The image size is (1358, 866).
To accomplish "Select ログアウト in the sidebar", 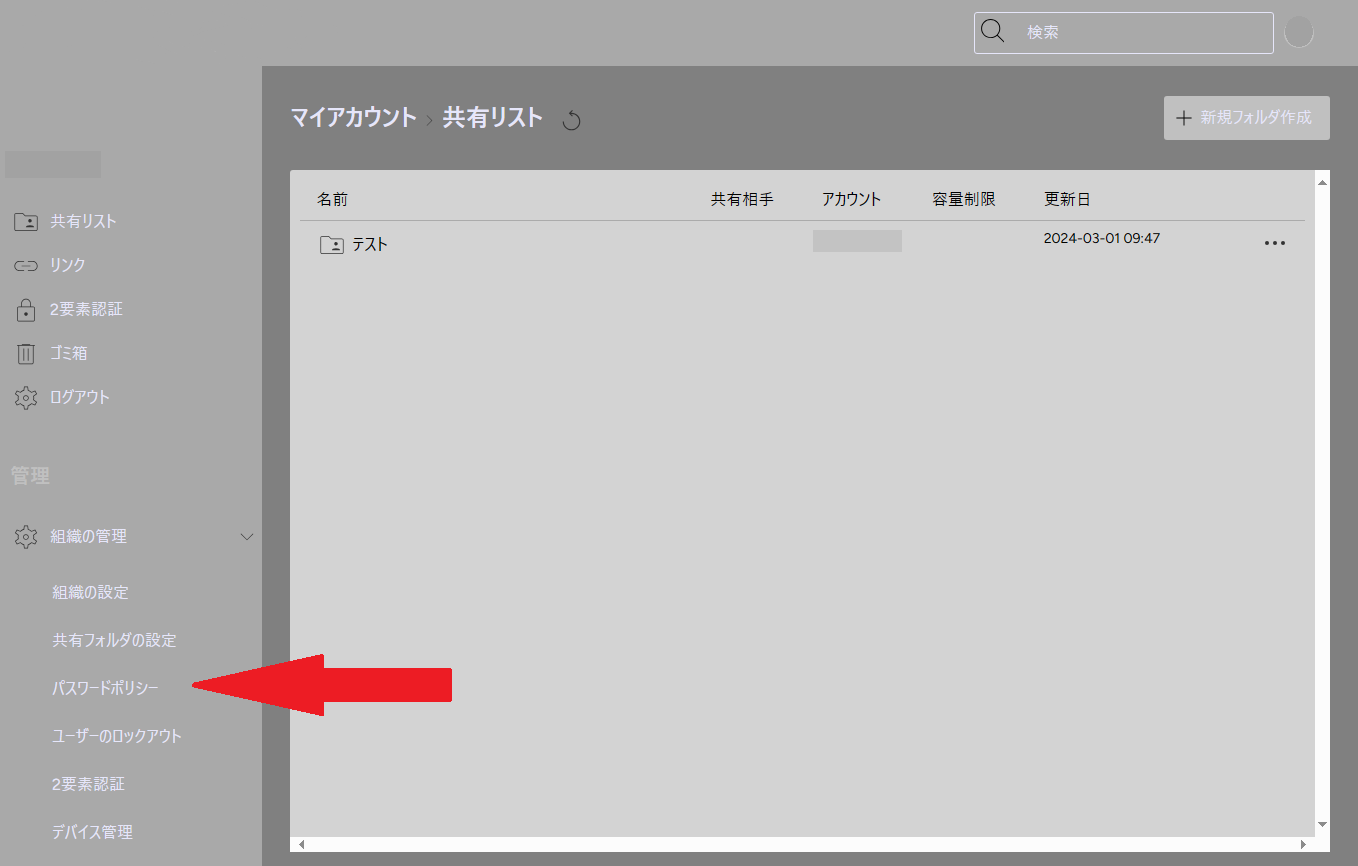I will pyautogui.click(x=80, y=397).
